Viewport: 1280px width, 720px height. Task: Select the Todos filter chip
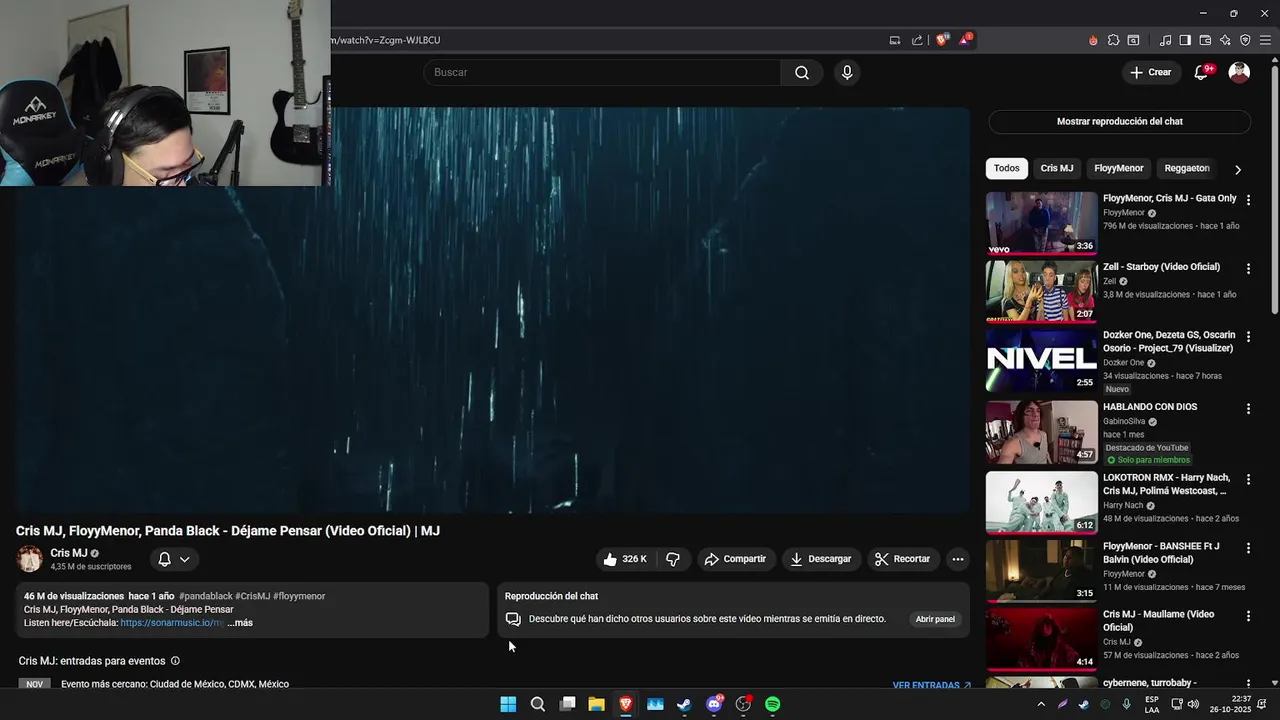click(x=1007, y=168)
